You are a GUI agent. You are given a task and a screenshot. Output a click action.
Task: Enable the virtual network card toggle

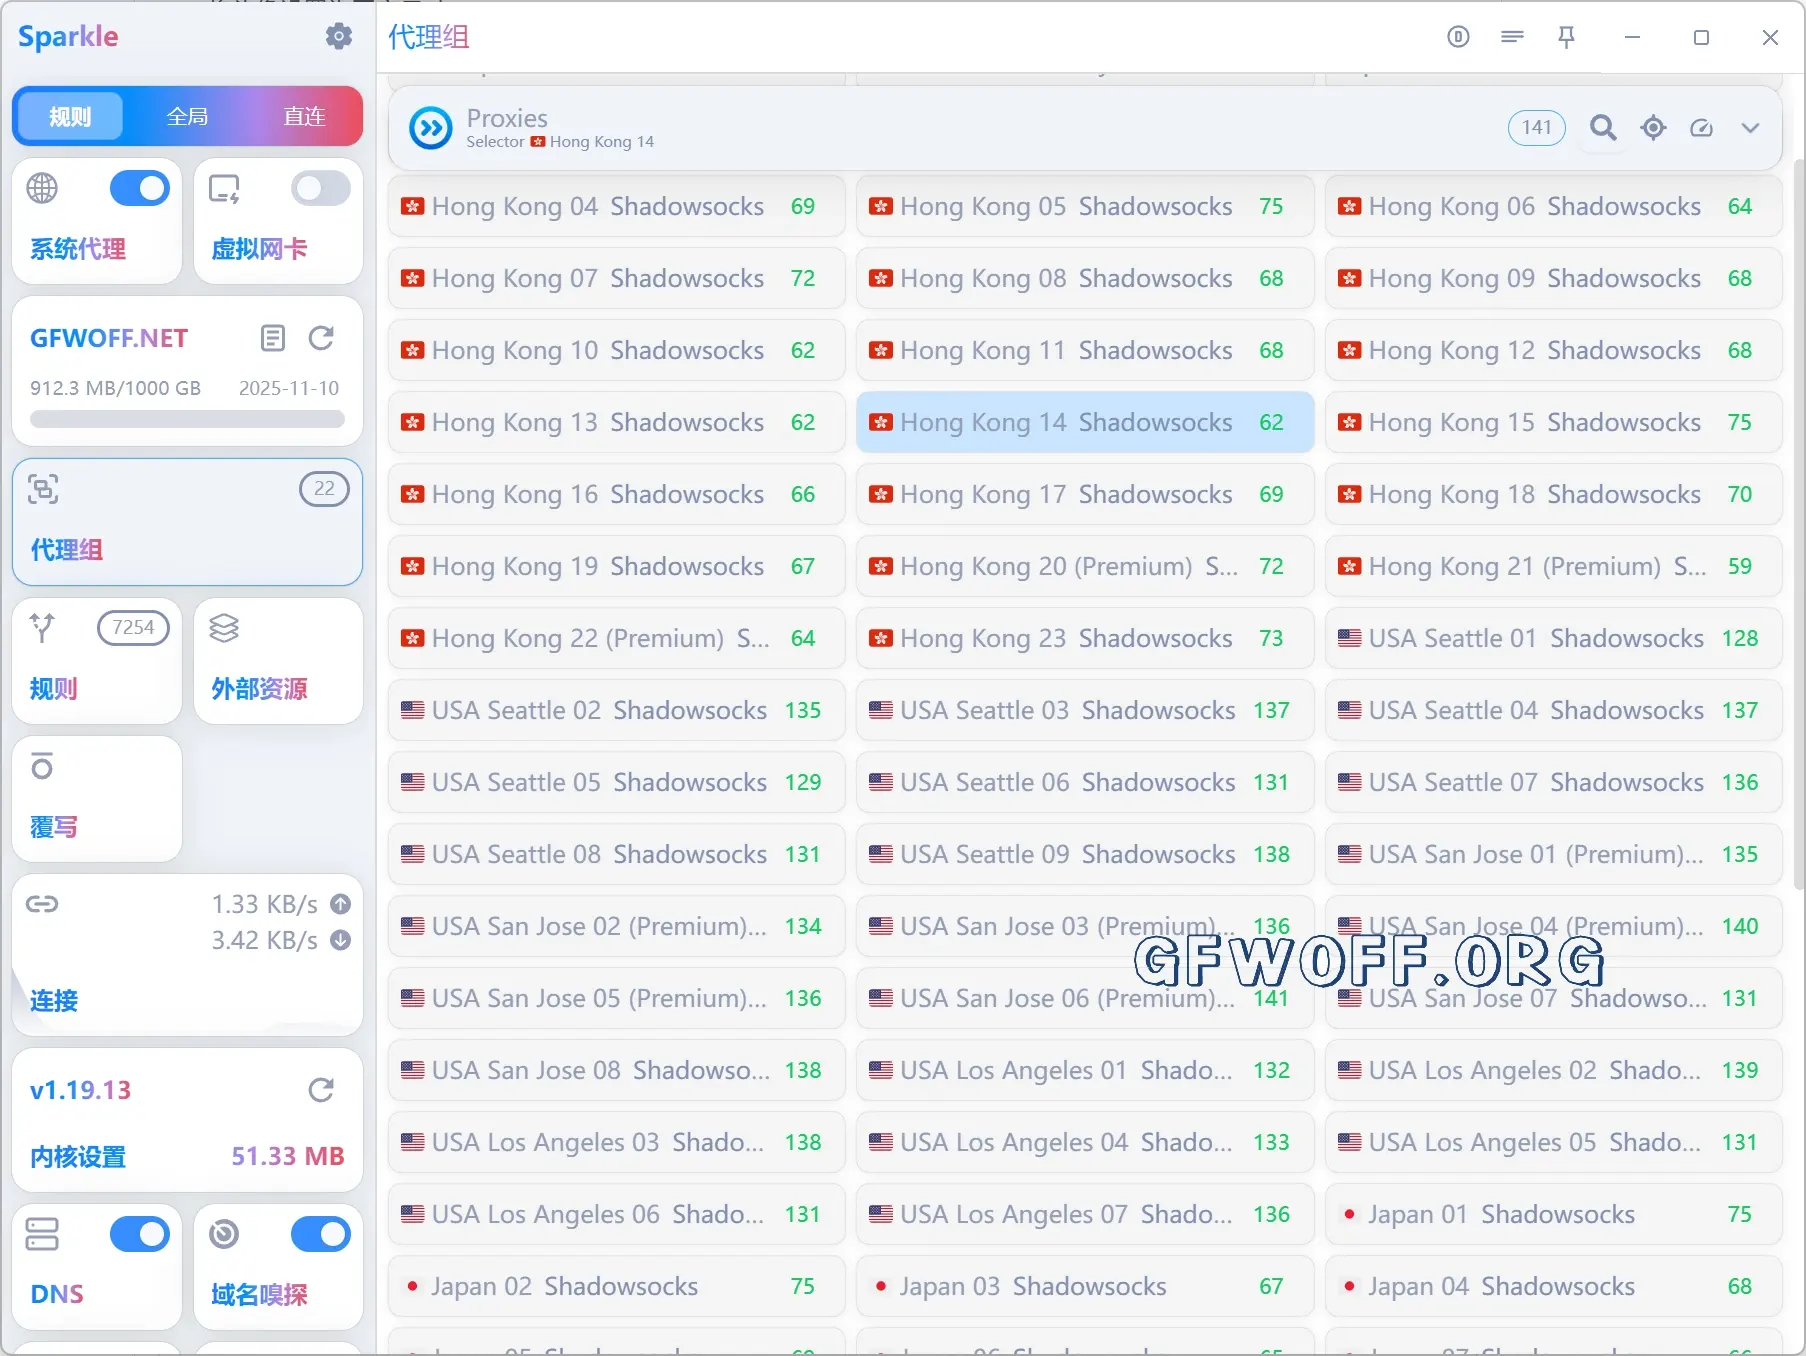(x=320, y=188)
